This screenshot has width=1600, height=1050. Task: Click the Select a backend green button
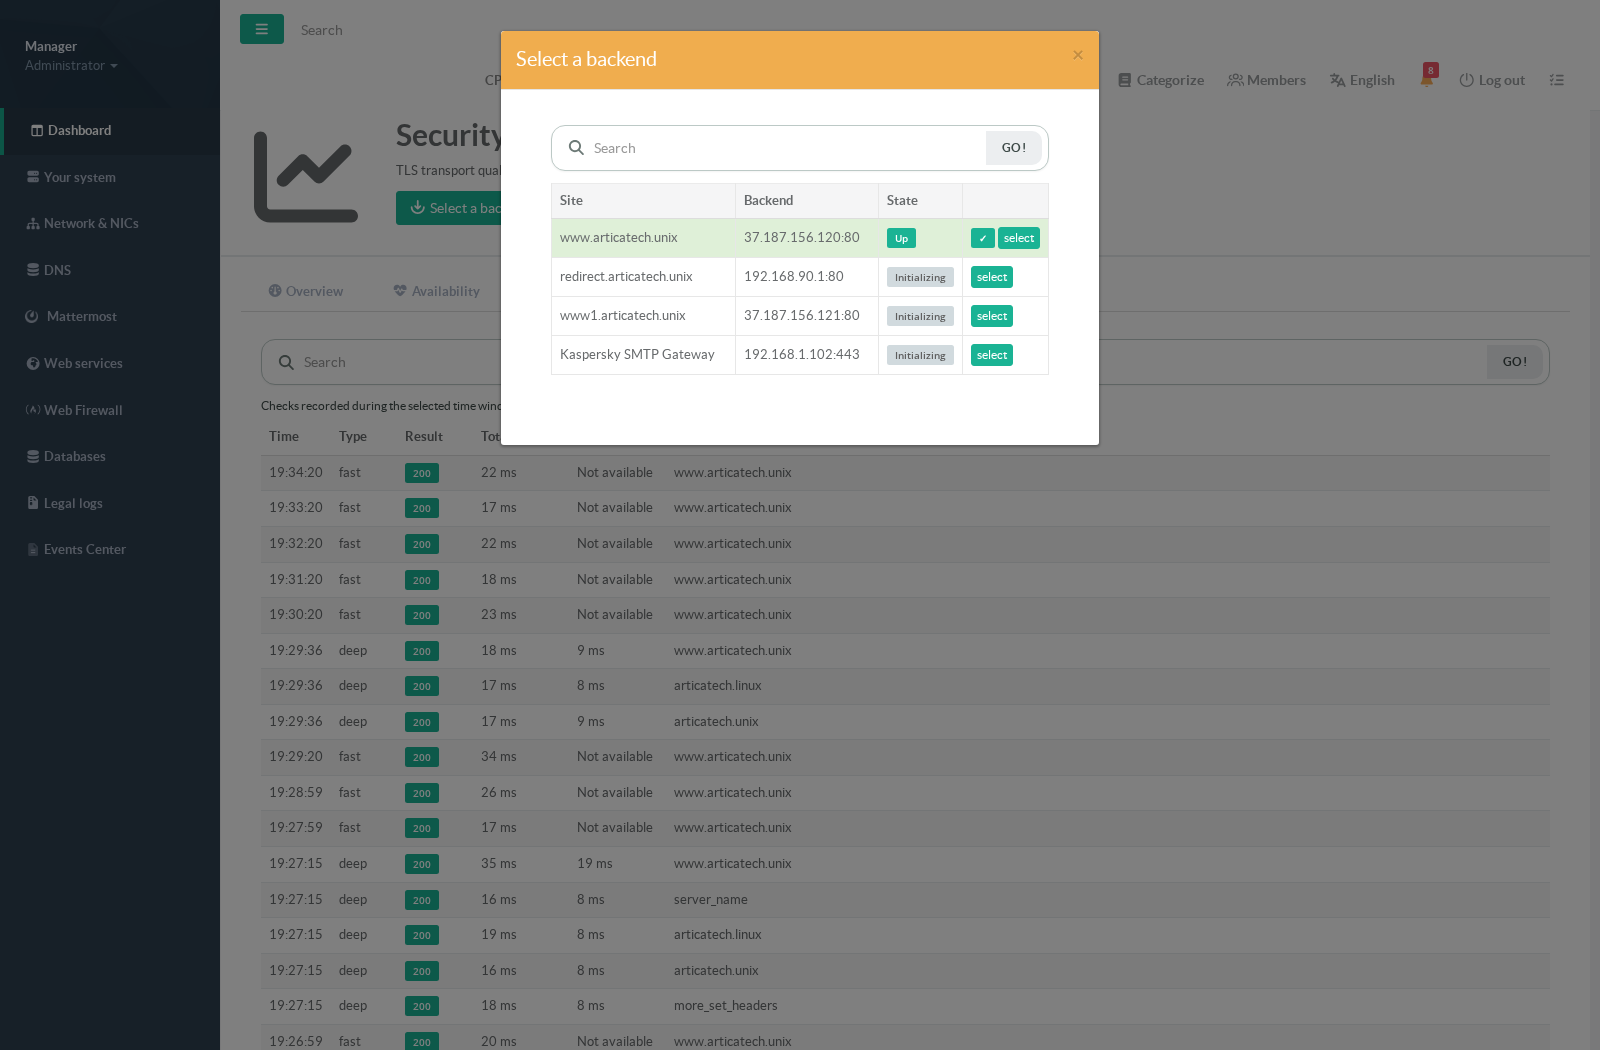tap(449, 208)
